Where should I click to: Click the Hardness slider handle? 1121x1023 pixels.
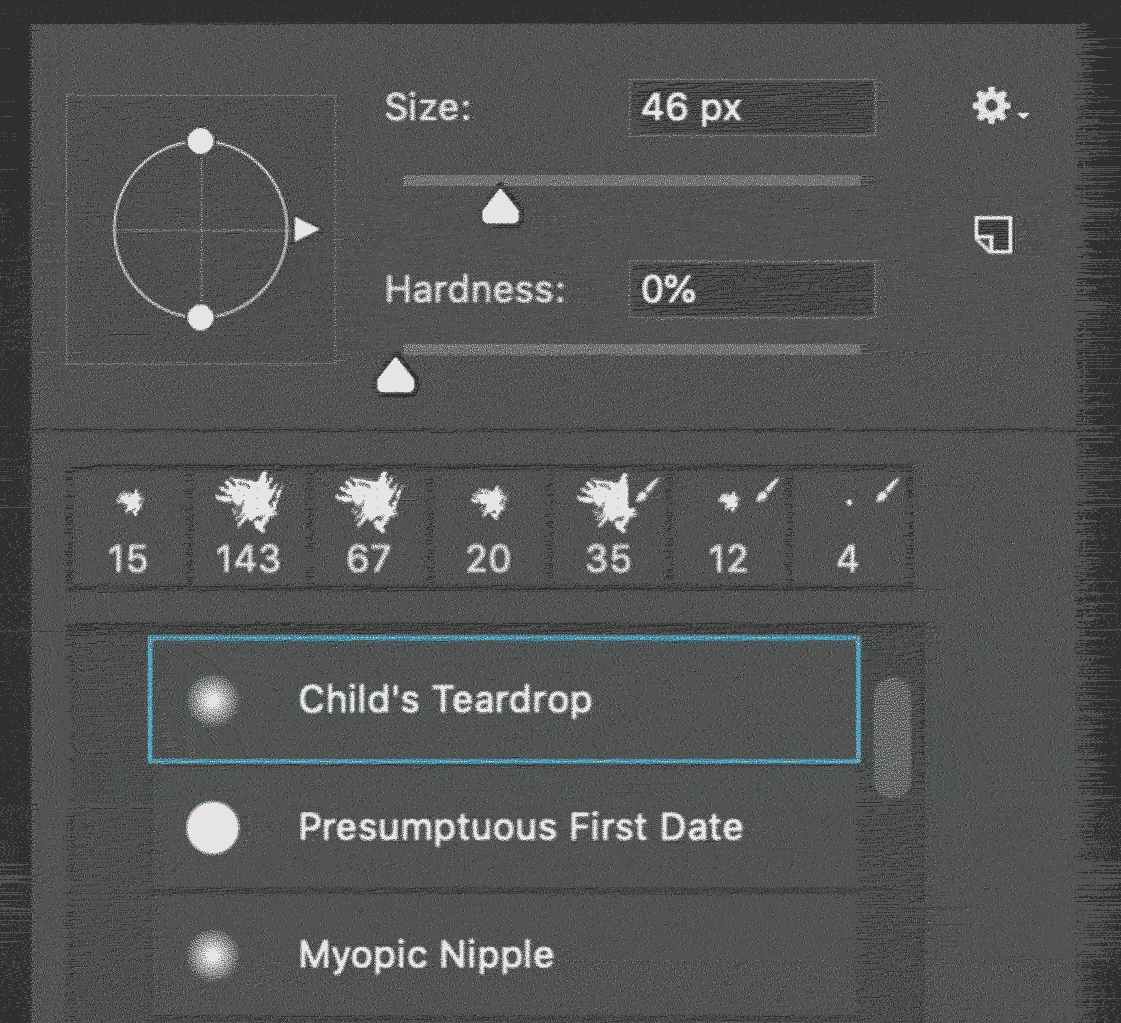pos(396,375)
